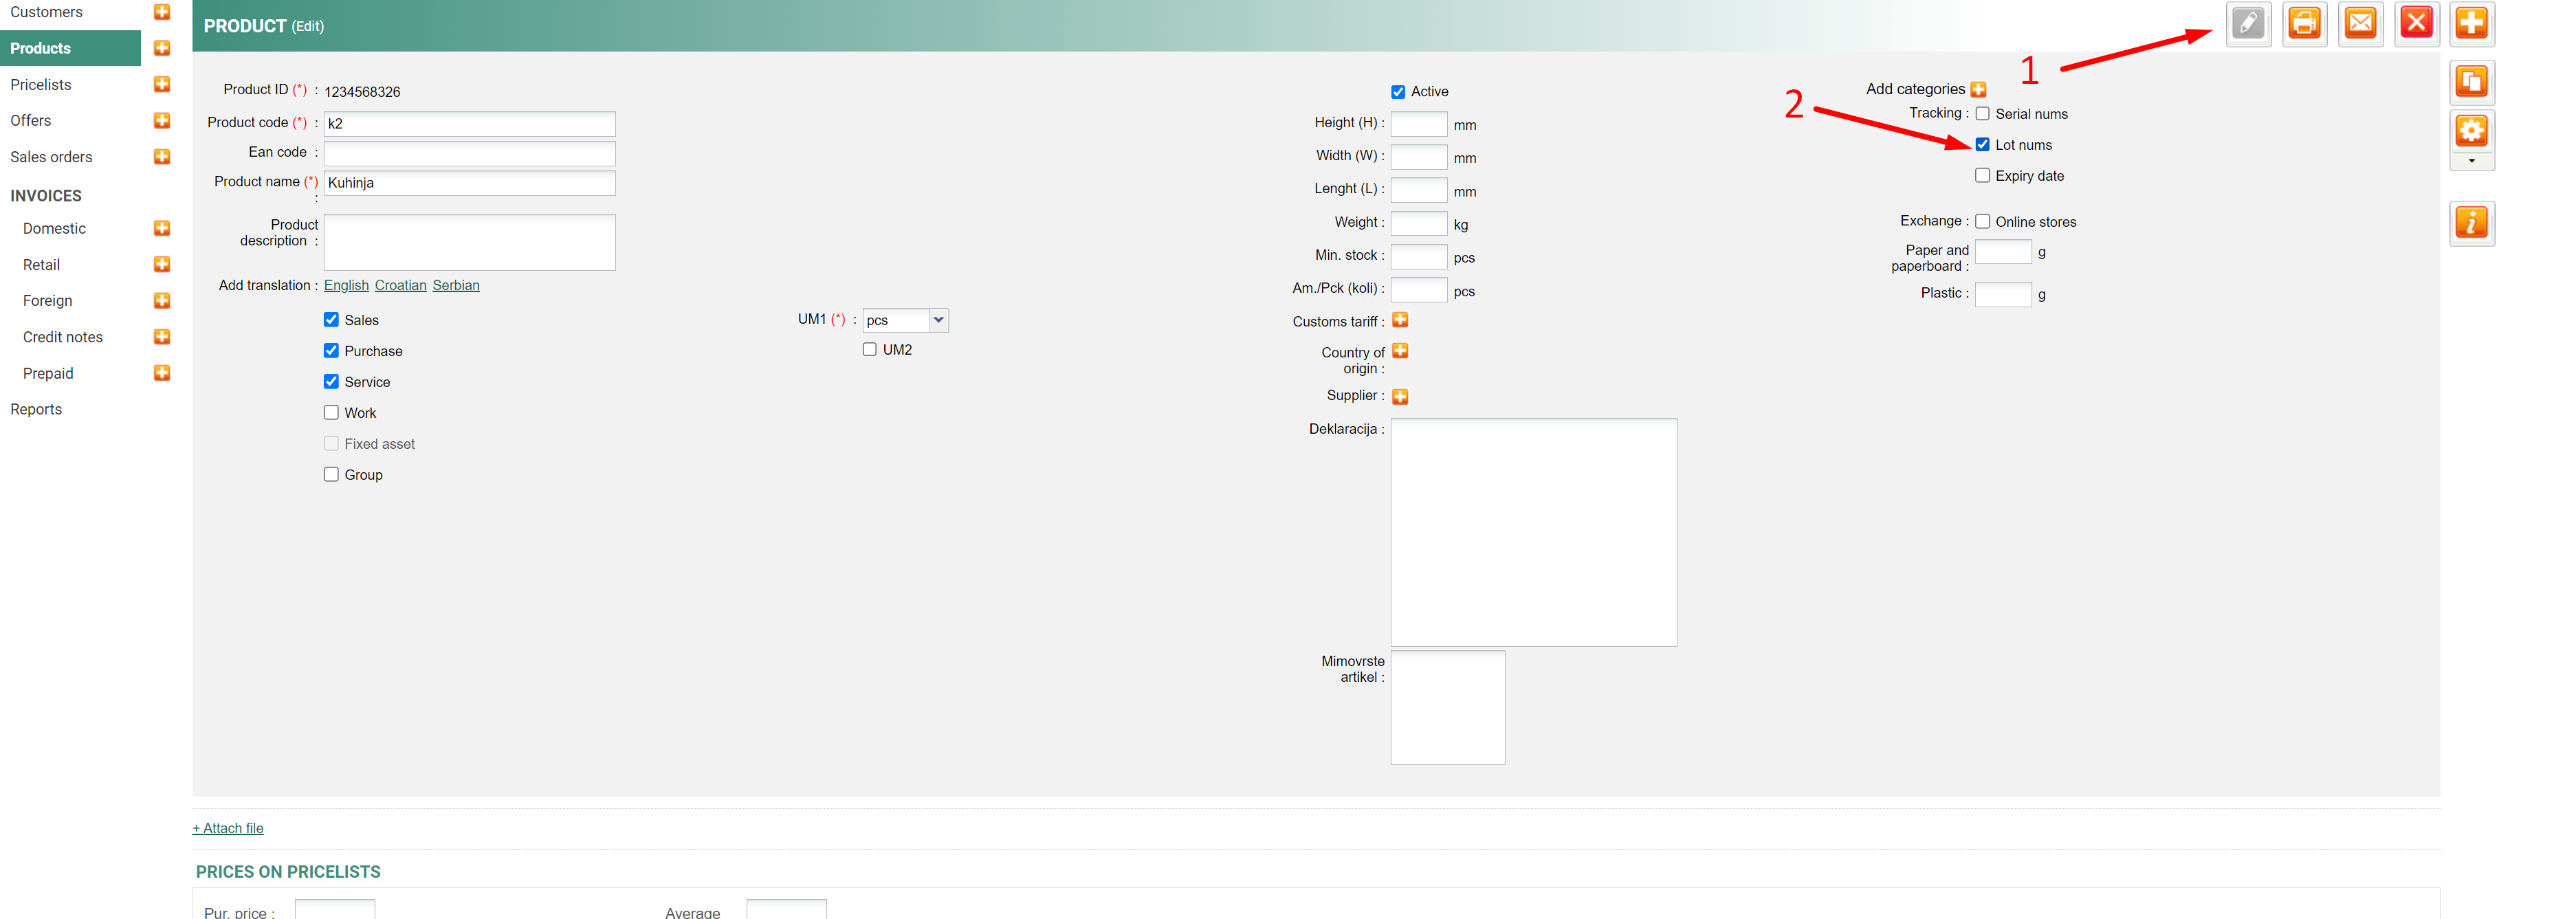The width and height of the screenshot is (2576, 919).
Task: Uncheck the Lot nums checkbox
Action: pyautogui.click(x=1982, y=145)
